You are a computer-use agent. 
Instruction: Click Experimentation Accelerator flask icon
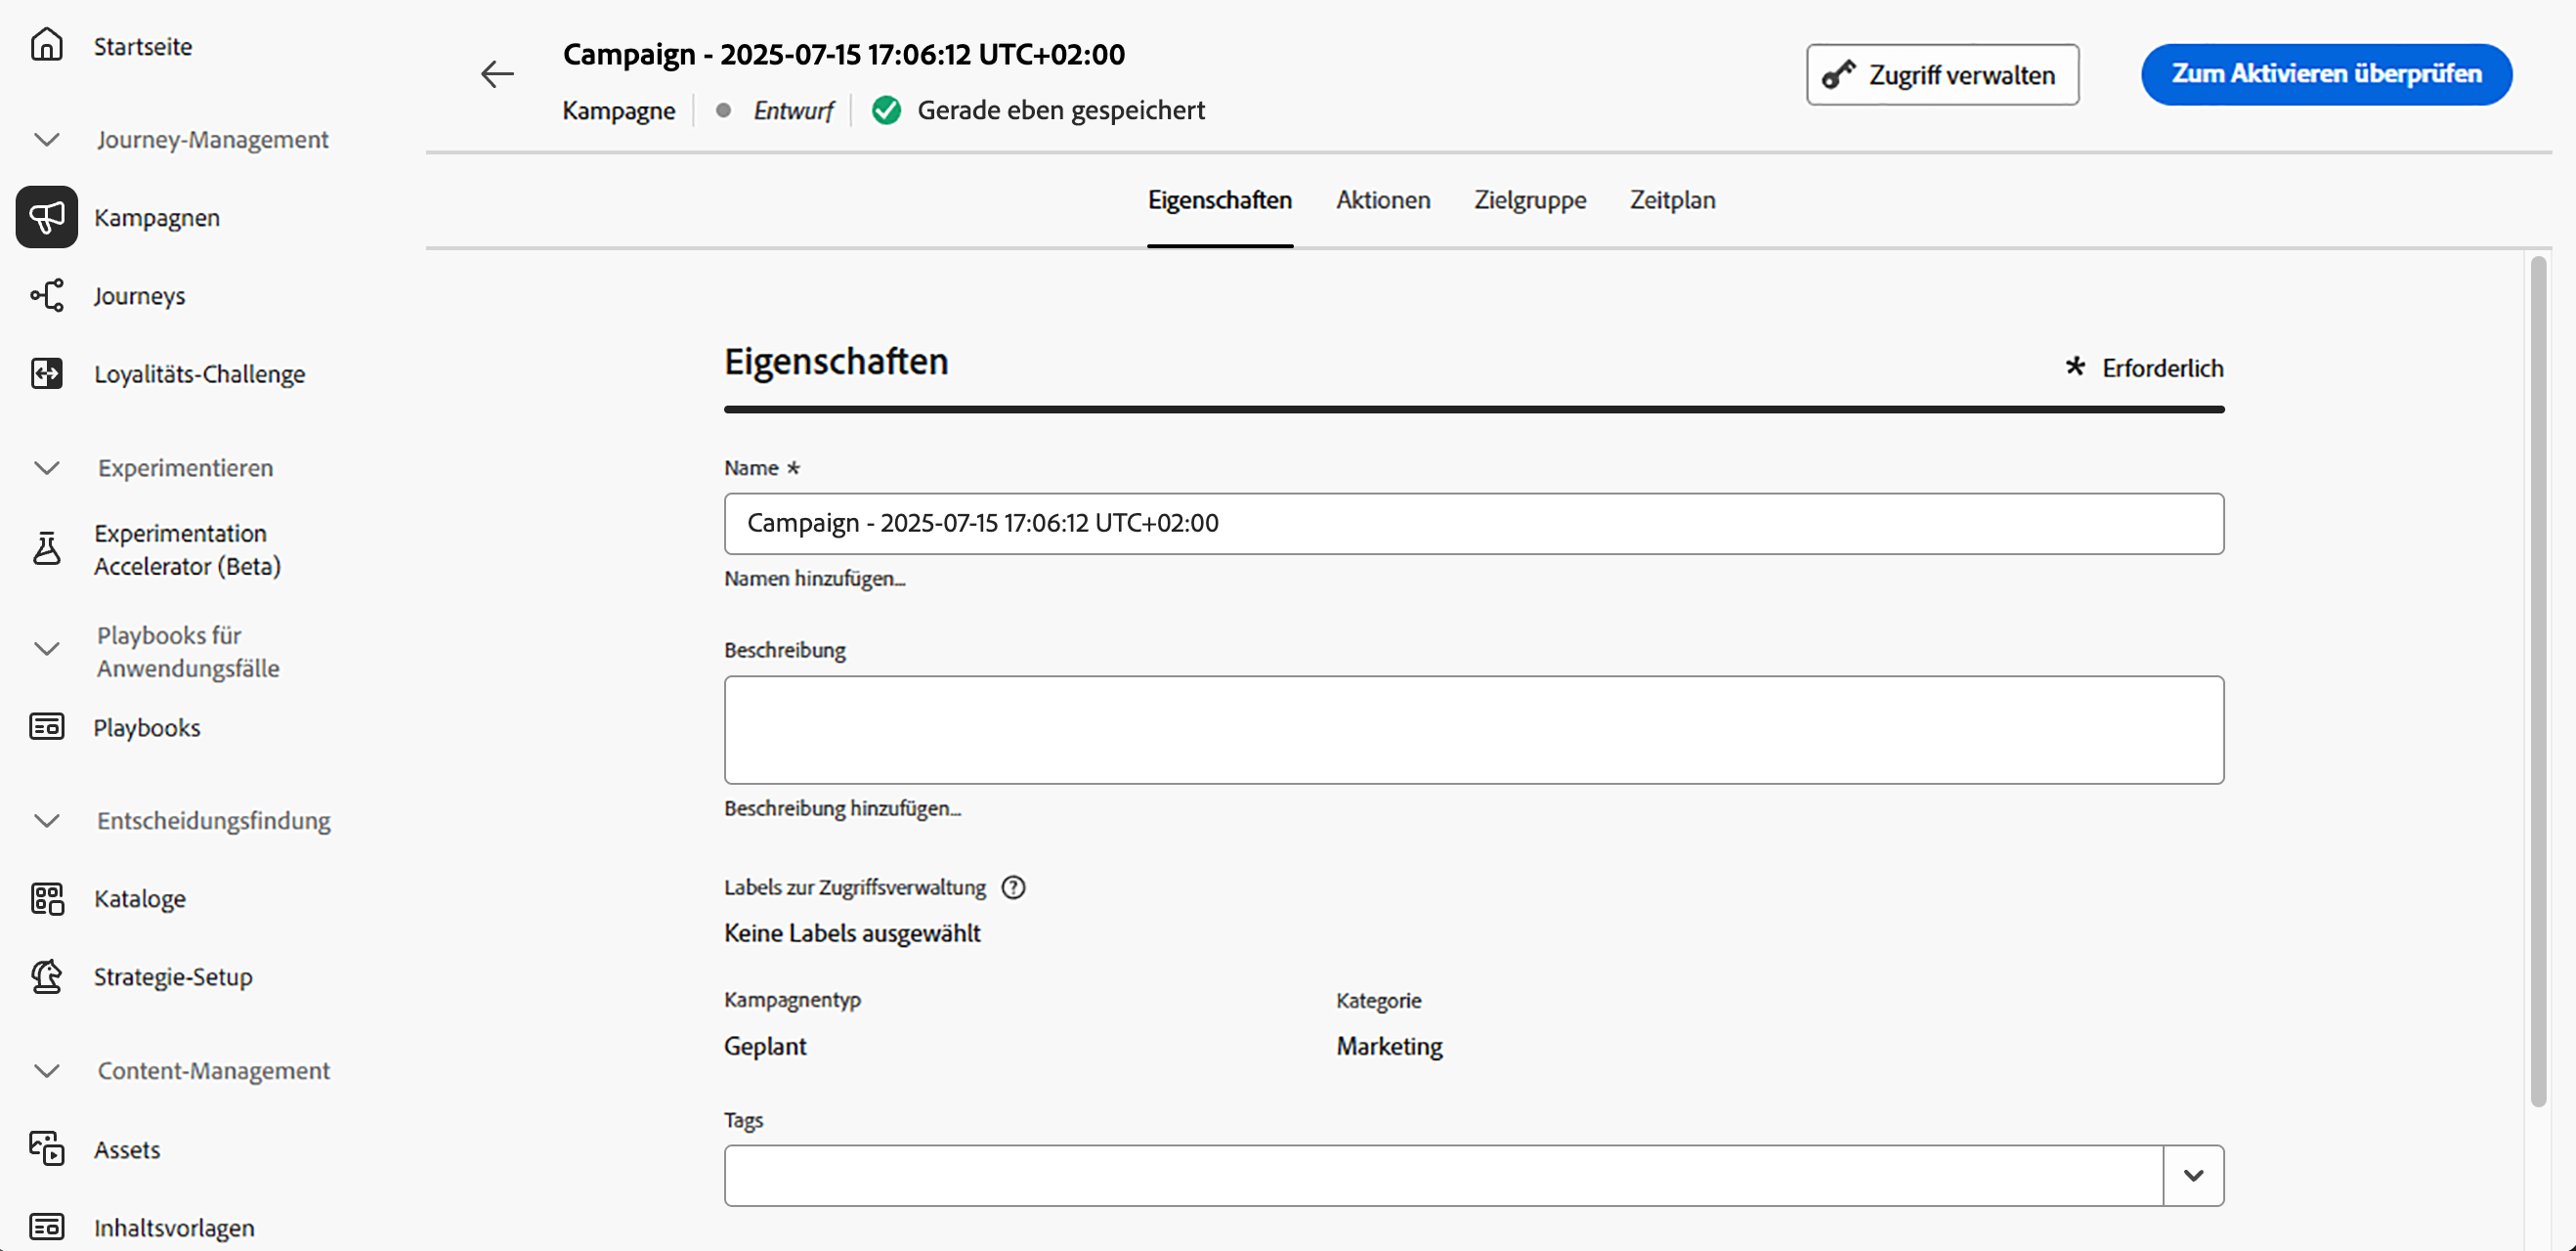pos(46,548)
